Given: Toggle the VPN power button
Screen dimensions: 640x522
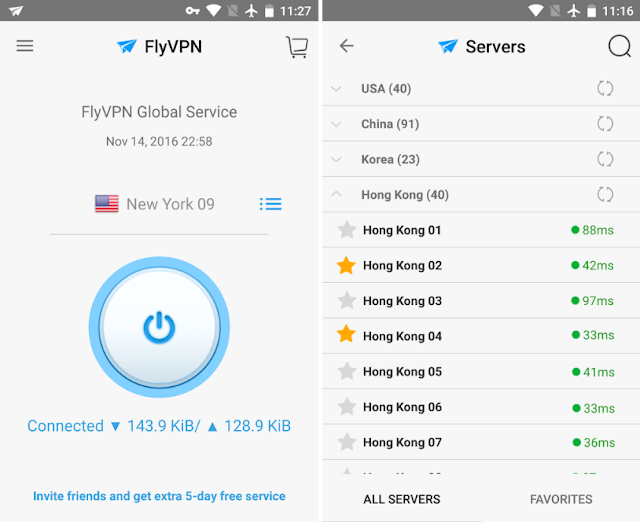Looking at the screenshot, I should (159, 327).
